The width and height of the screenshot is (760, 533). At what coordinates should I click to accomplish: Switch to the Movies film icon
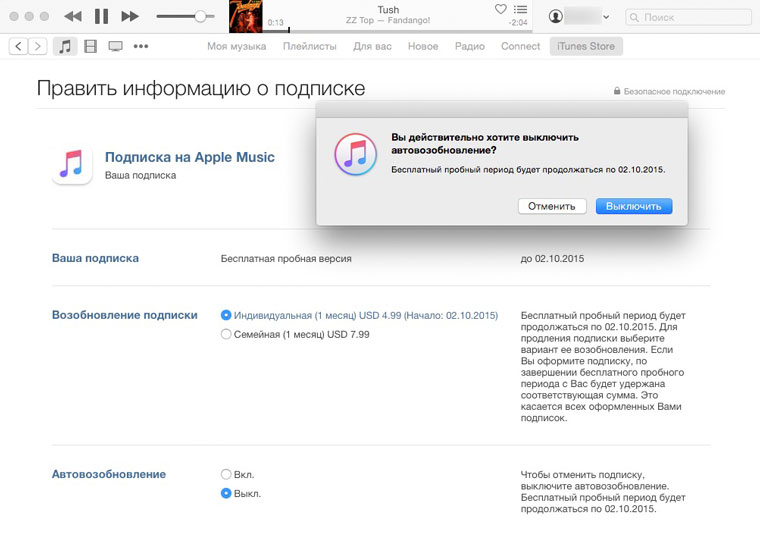(91, 47)
